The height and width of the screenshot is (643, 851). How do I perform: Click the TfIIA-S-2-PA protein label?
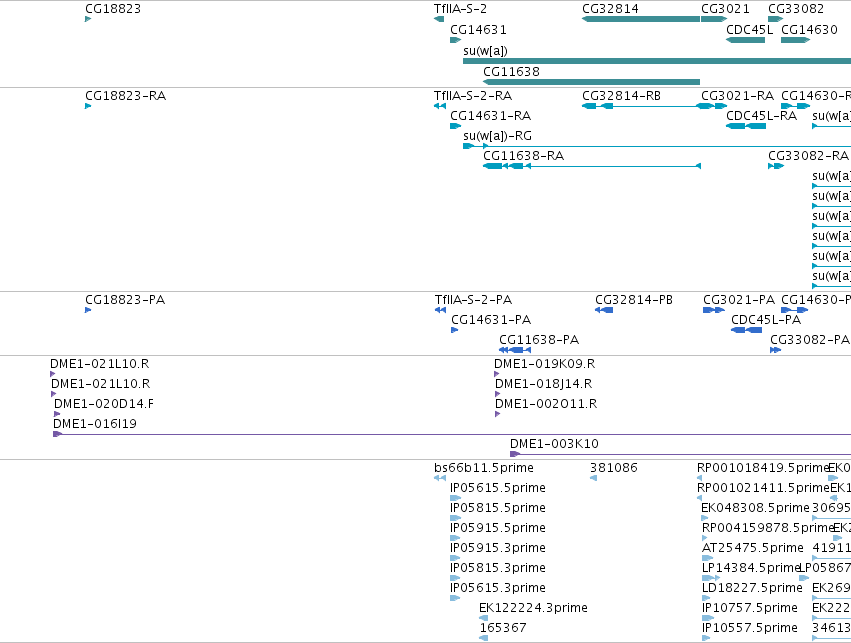473,300
